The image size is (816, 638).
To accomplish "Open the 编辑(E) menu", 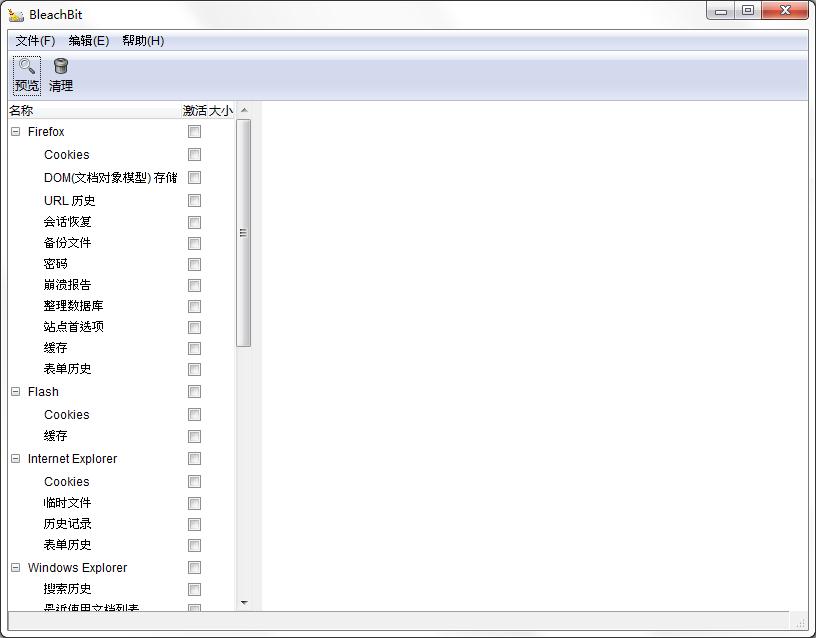I will click(x=89, y=41).
